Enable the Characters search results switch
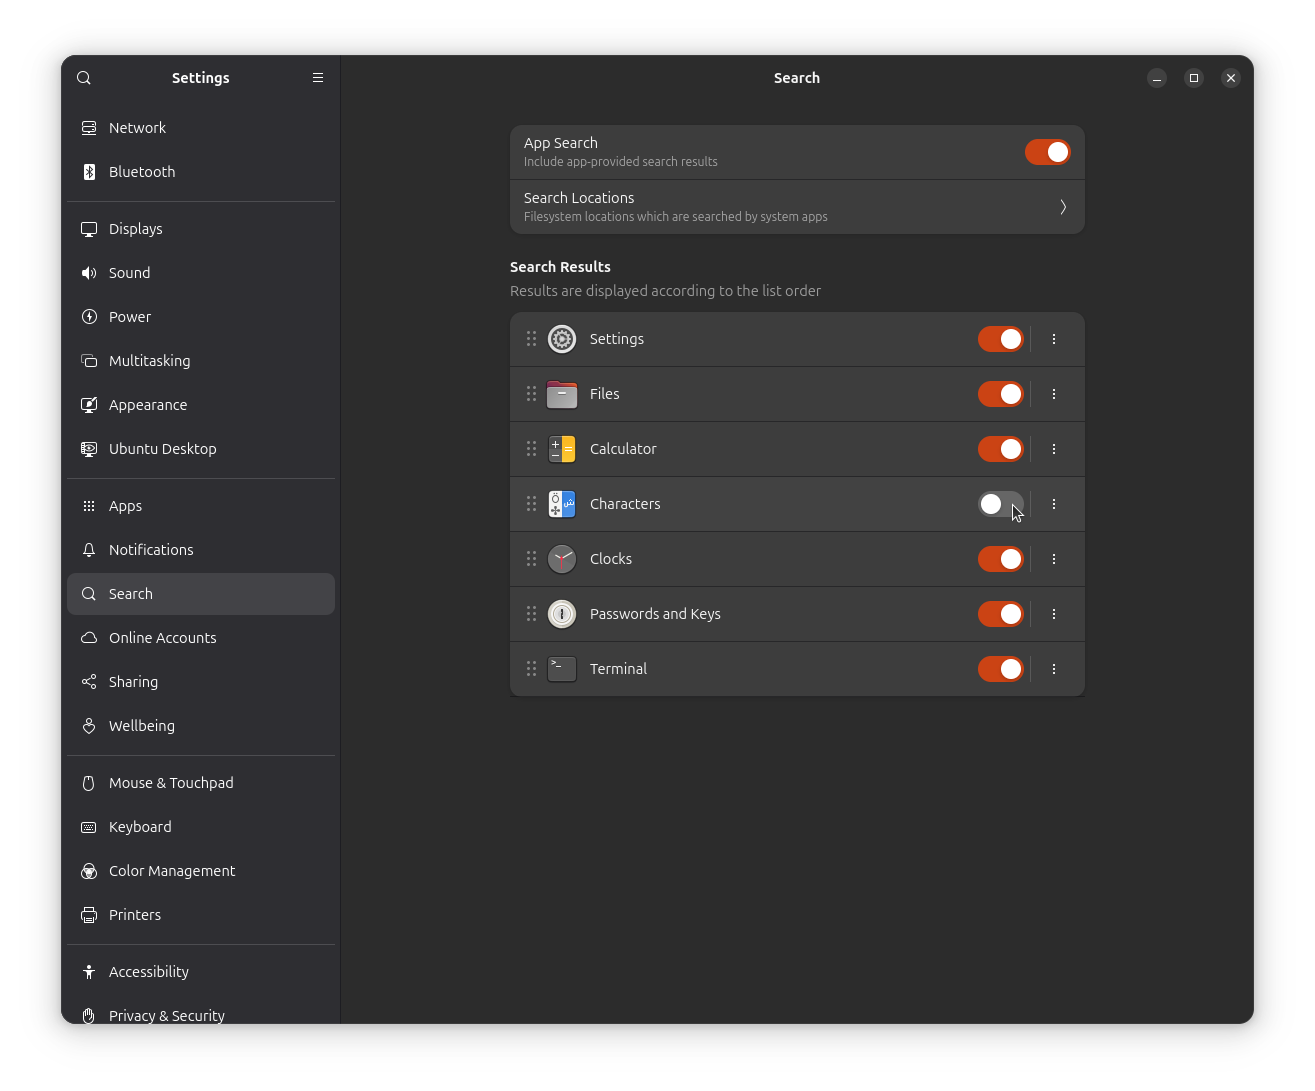1315x1091 pixels. (1000, 504)
